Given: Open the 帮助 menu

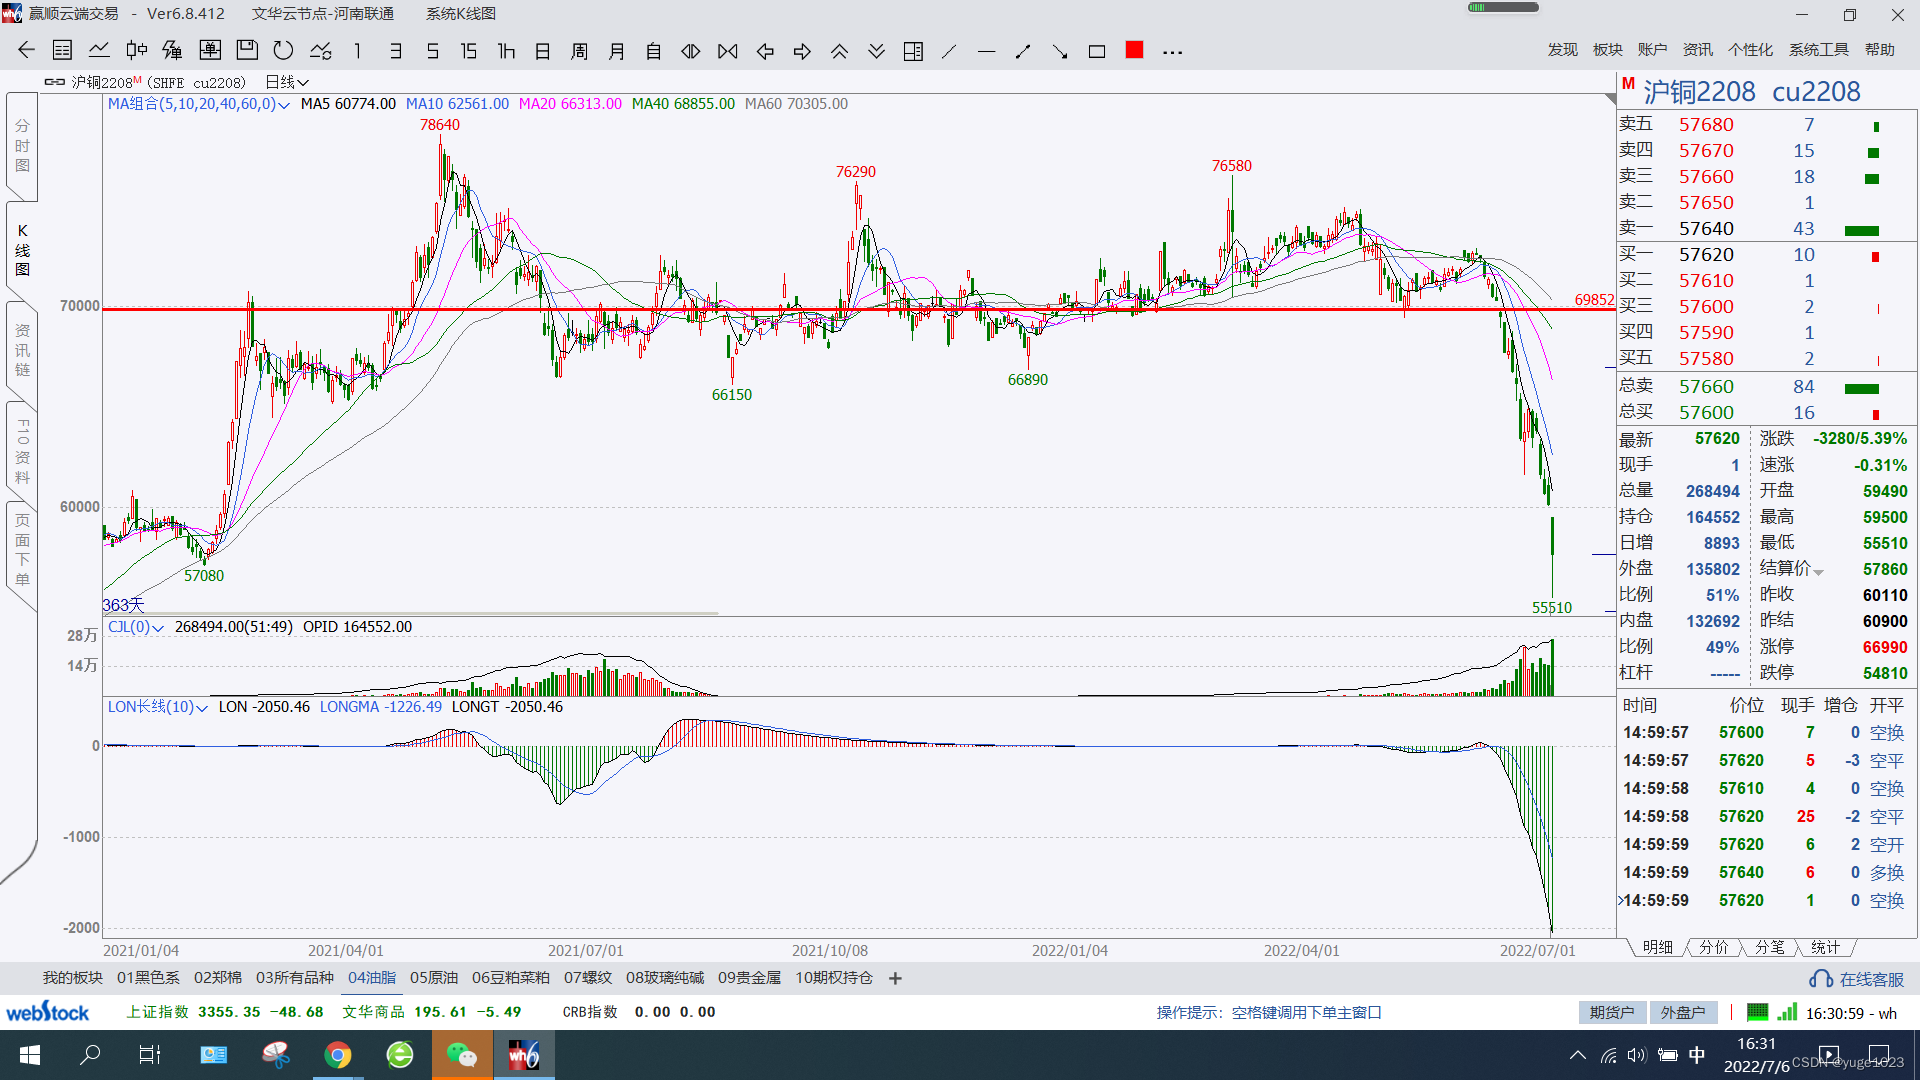Looking at the screenshot, I should pos(1879,50).
